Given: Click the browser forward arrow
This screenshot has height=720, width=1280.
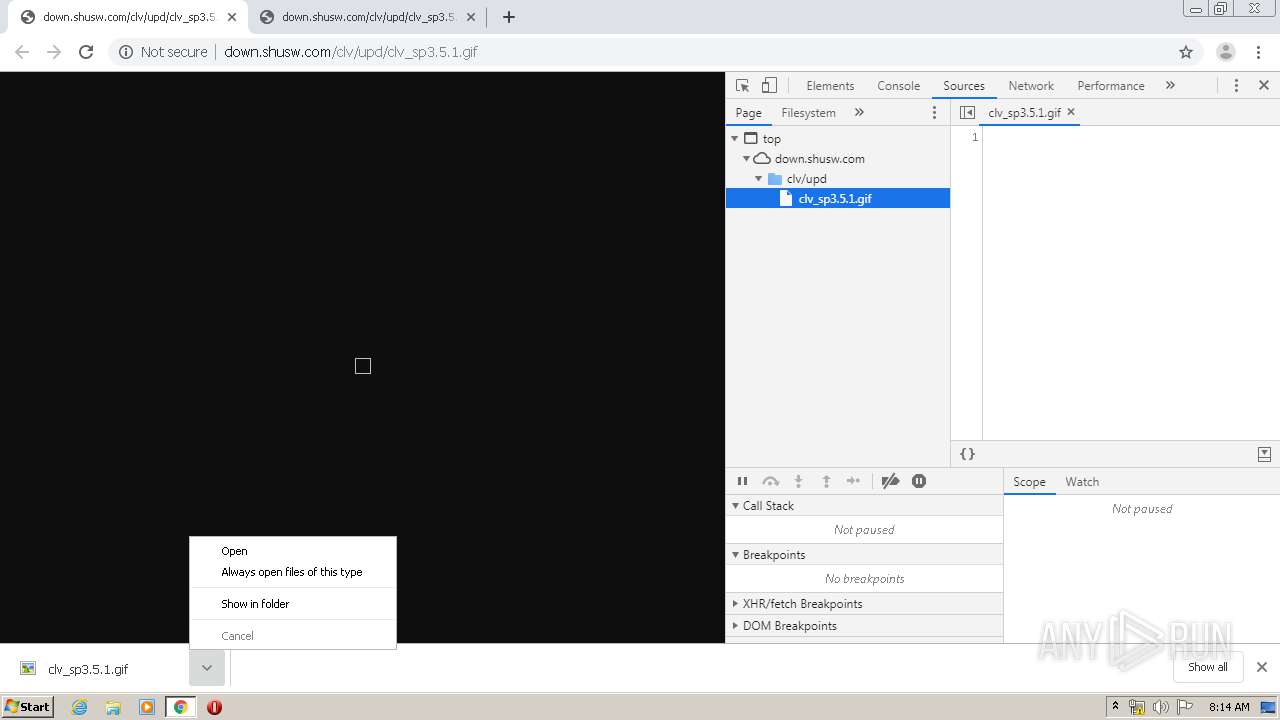Looking at the screenshot, I should pos(54,52).
